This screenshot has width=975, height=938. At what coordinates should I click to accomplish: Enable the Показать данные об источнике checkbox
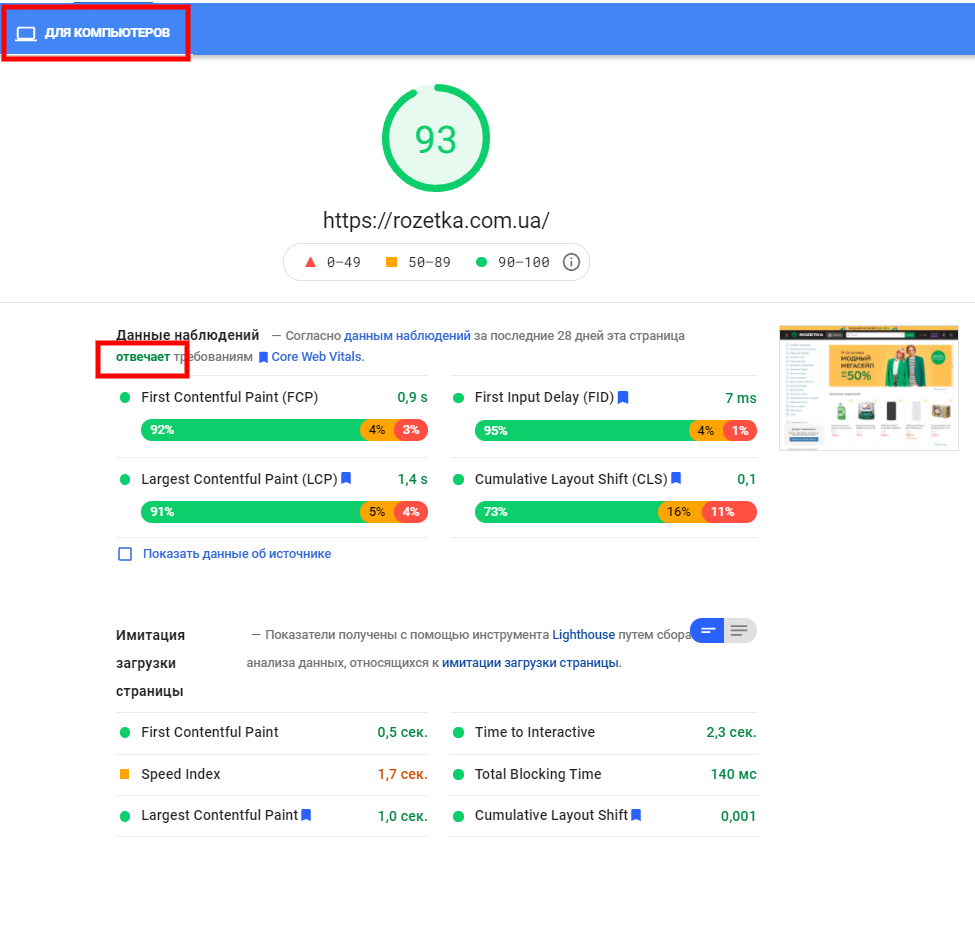[125, 554]
